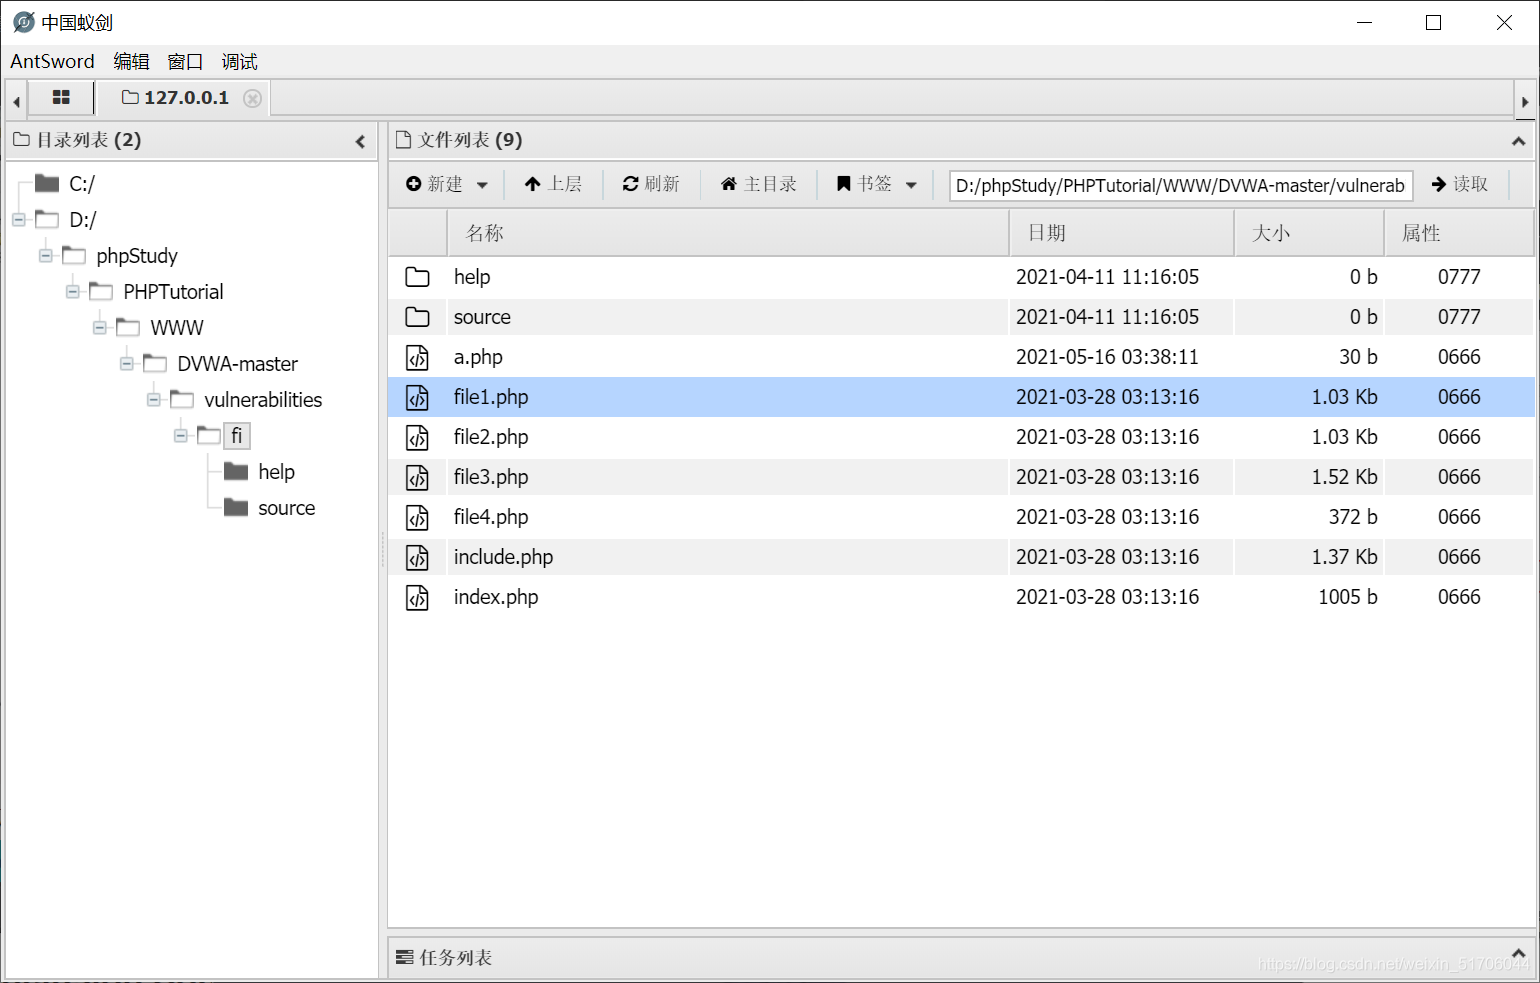
Task: Collapse the D:/ tree node
Action: tap(19, 220)
